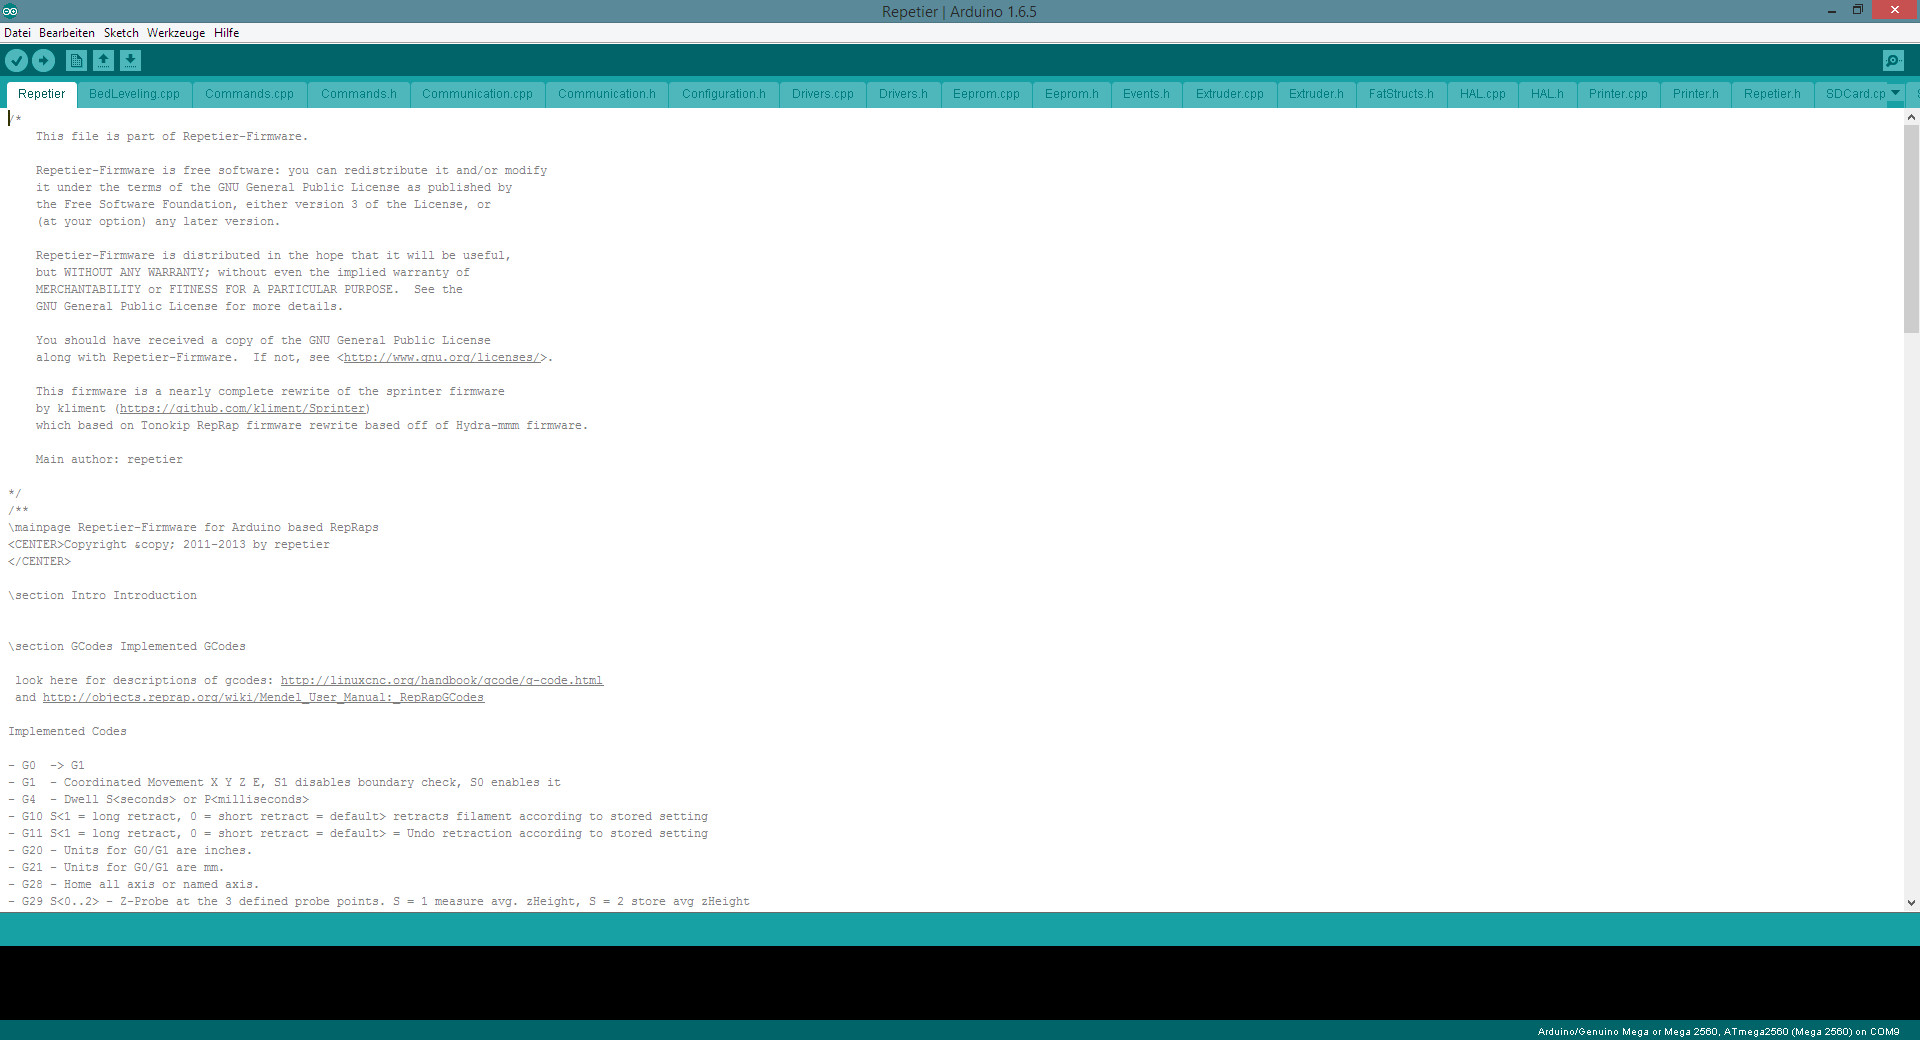Switch to the Extruder.h tab

point(1316,94)
